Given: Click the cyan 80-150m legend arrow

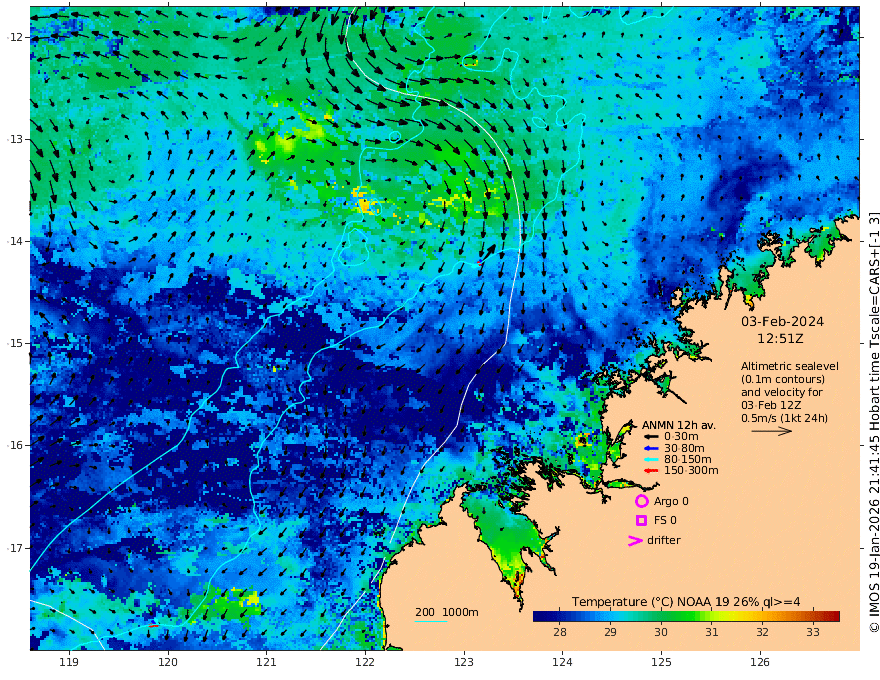Looking at the screenshot, I should click(x=650, y=460).
